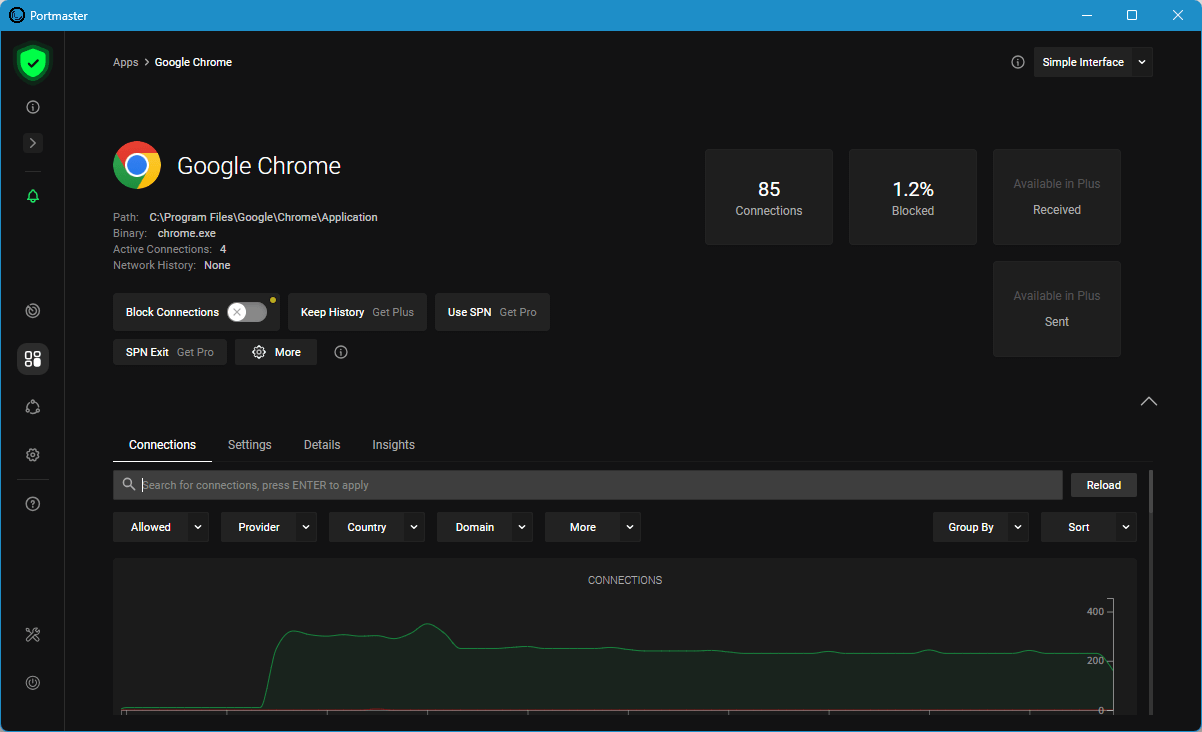Click the Google Chrome app logo
Viewport: 1202px width, 732px height.
tap(137, 165)
